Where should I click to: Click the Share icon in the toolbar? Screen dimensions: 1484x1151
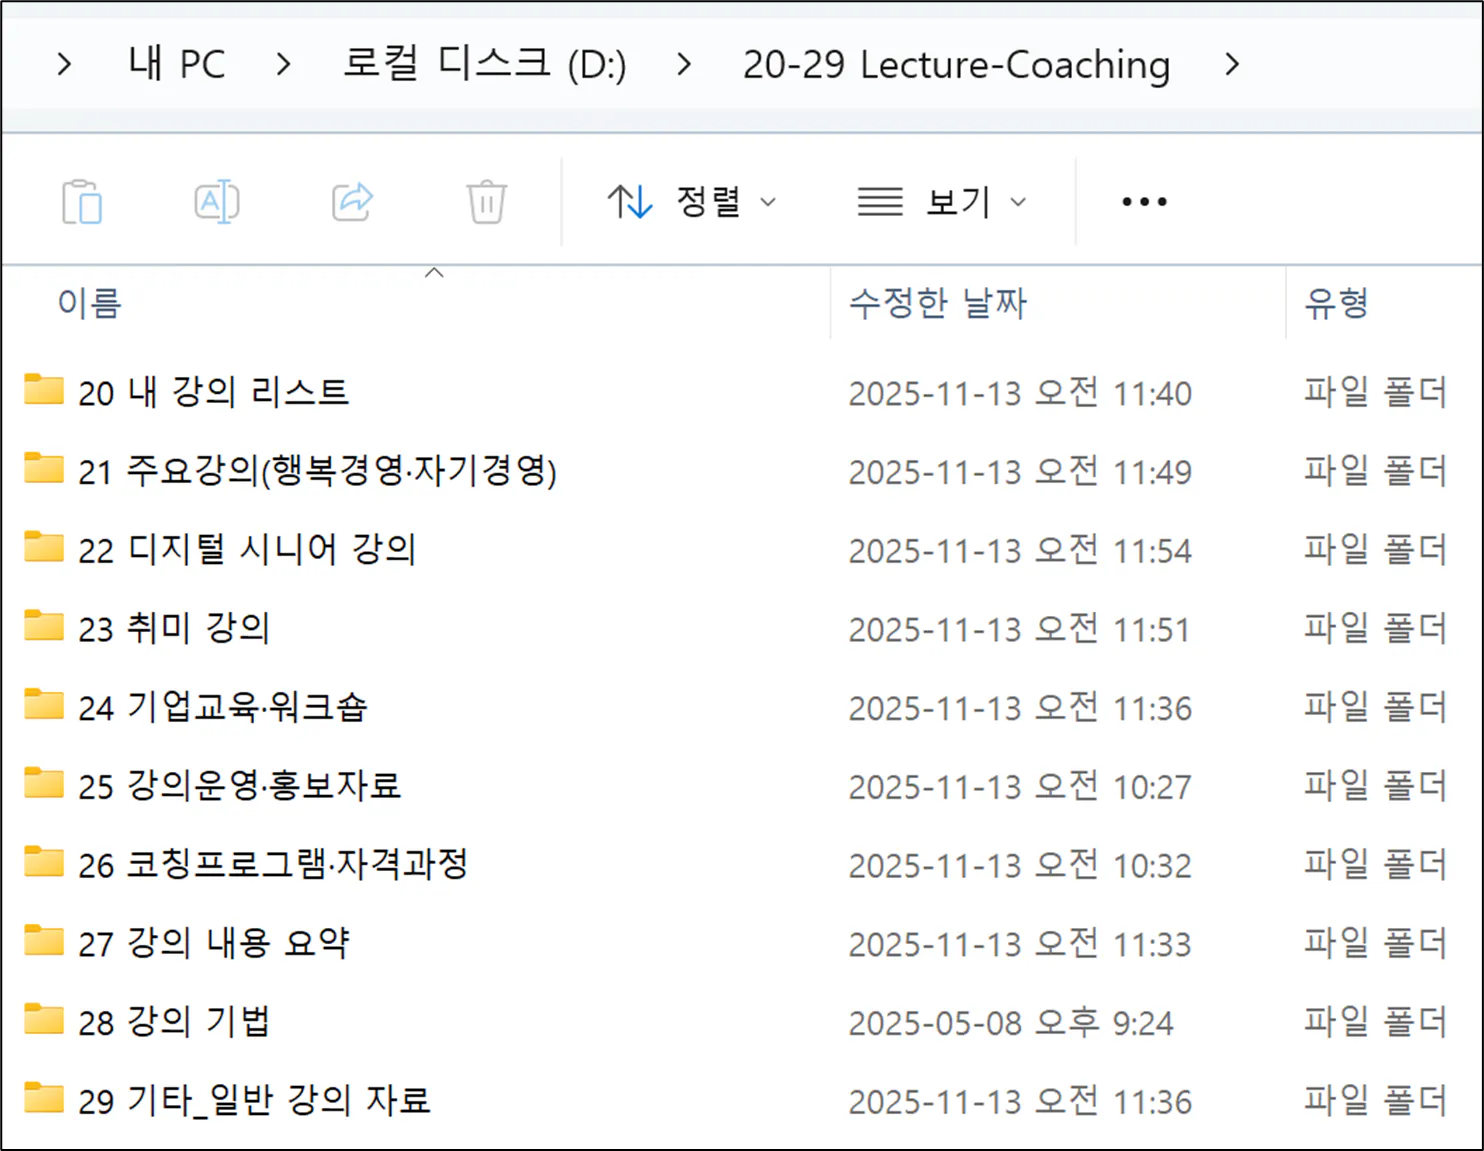coord(352,201)
